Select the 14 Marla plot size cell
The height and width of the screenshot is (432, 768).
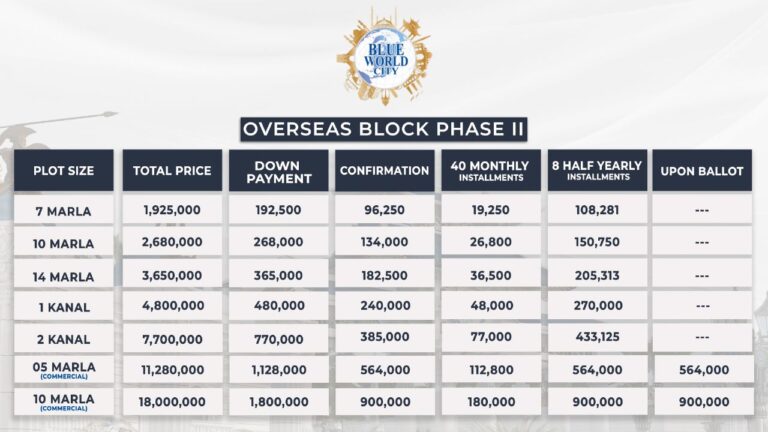(x=64, y=274)
